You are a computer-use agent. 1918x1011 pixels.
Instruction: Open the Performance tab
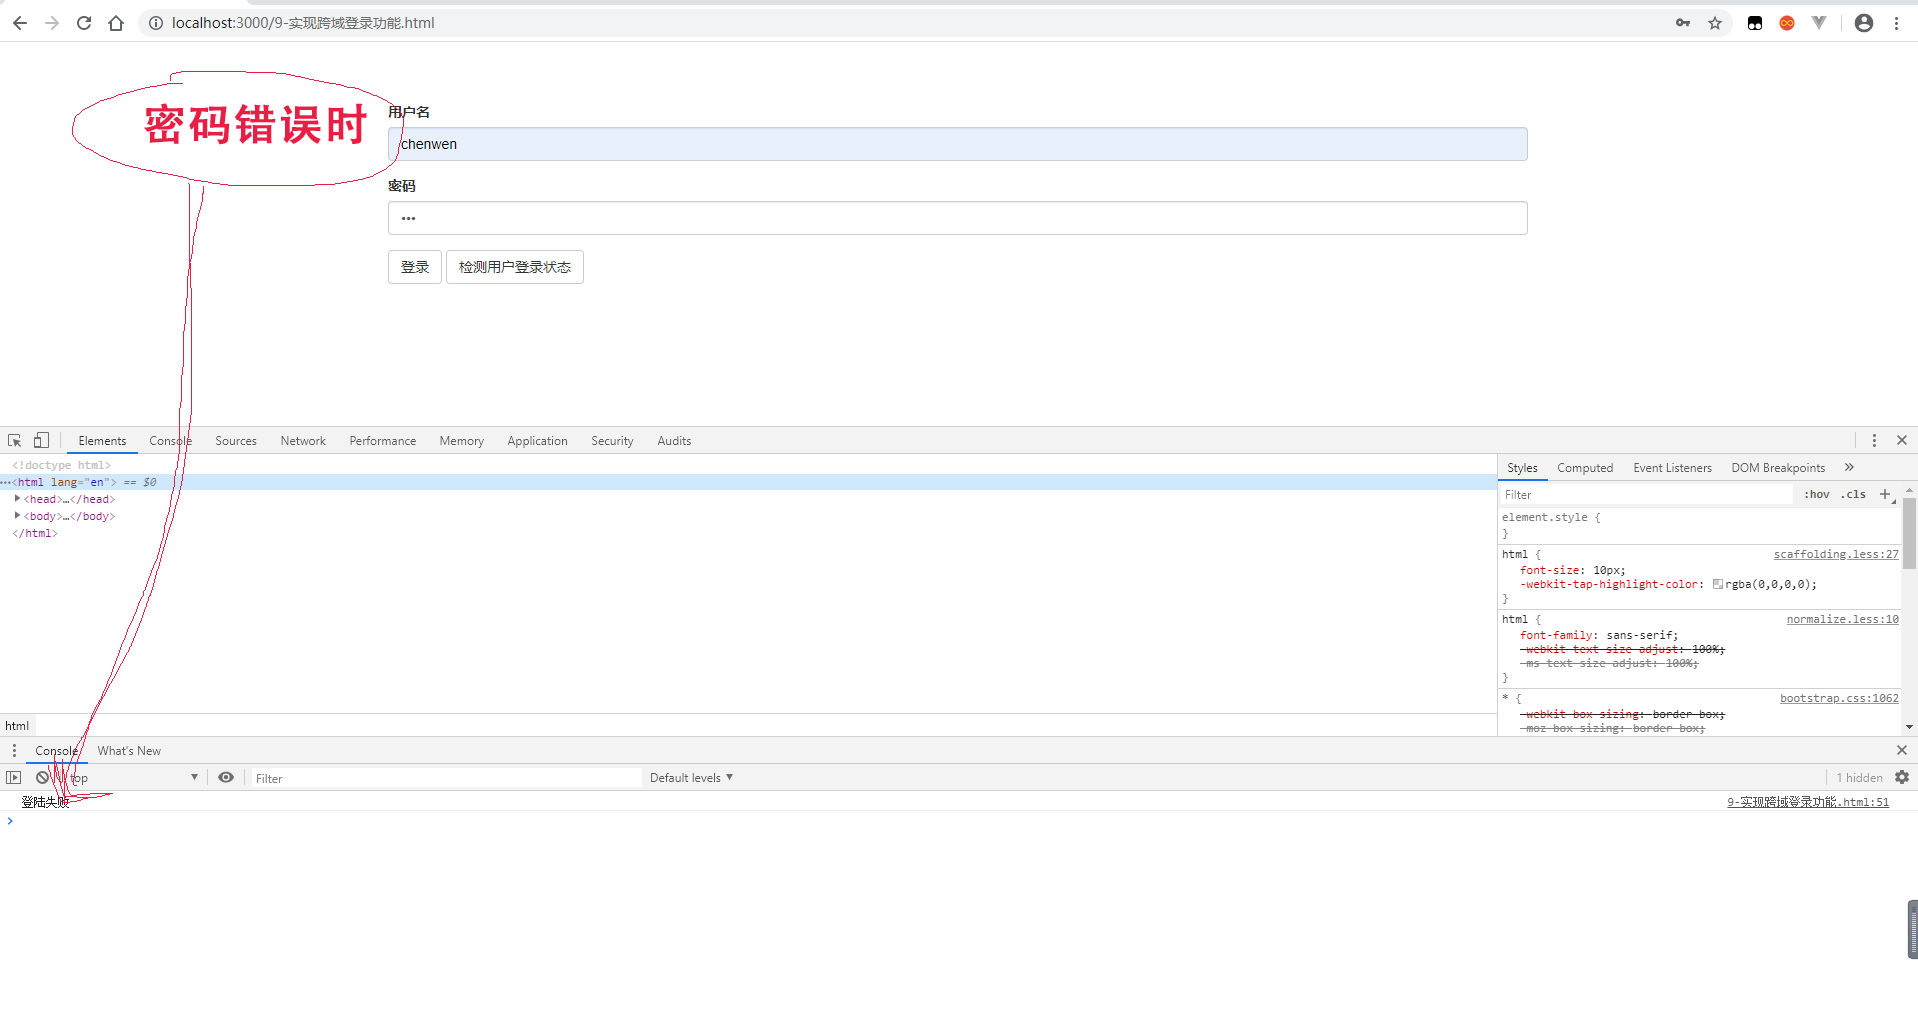tap(383, 440)
